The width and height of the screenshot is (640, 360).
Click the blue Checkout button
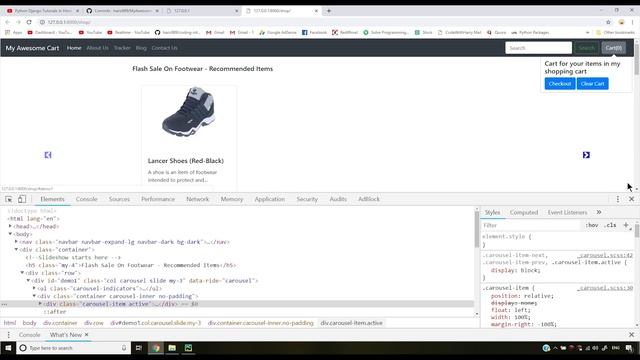(560, 84)
